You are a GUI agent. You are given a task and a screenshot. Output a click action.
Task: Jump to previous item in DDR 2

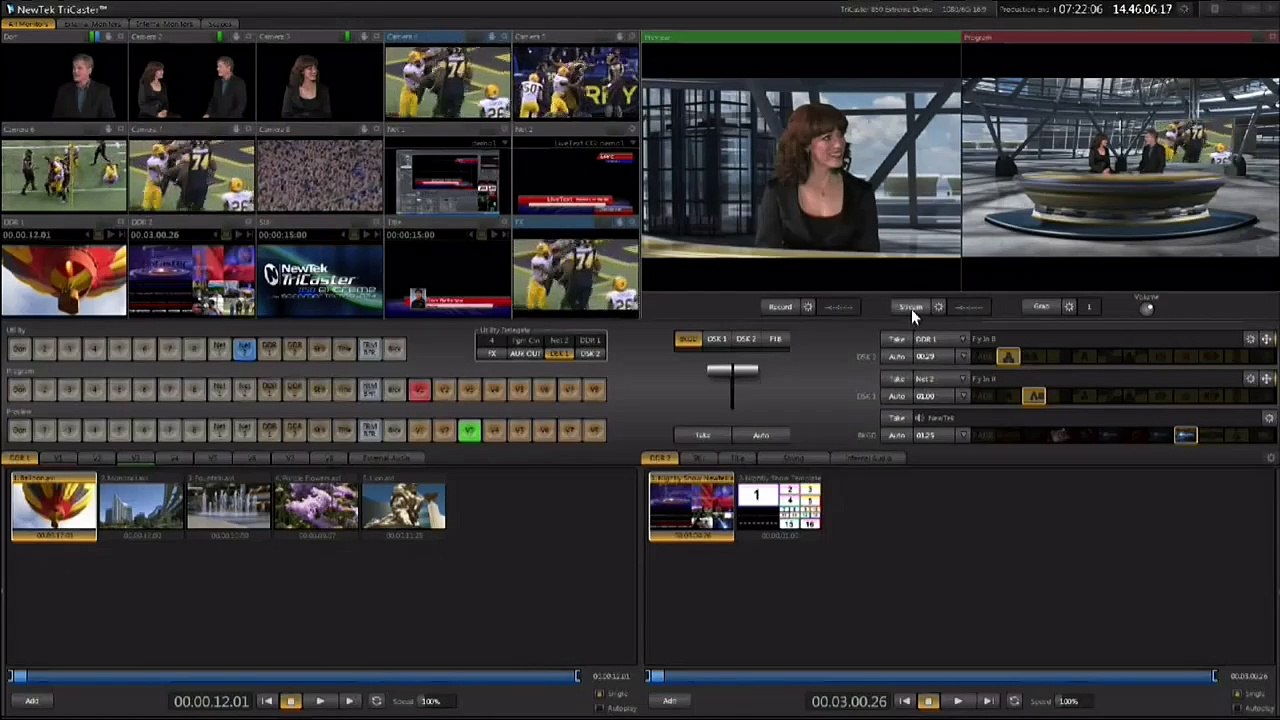point(904,702)
